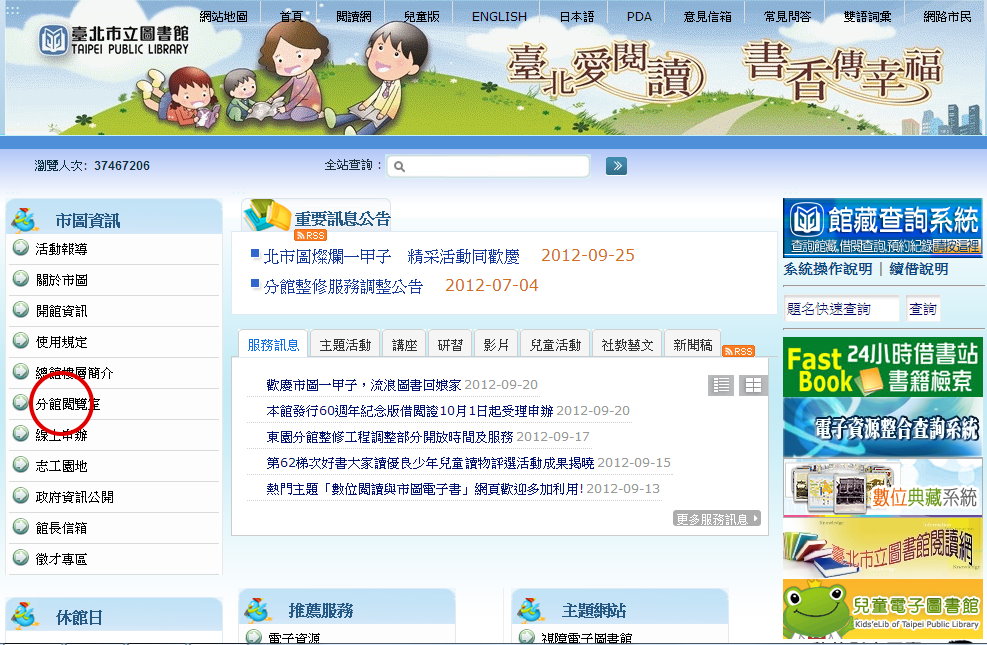The width and height of the screenshot is (987, 645).
Task: Open 意見信箱 in top navigation
Action: [708, 16]
